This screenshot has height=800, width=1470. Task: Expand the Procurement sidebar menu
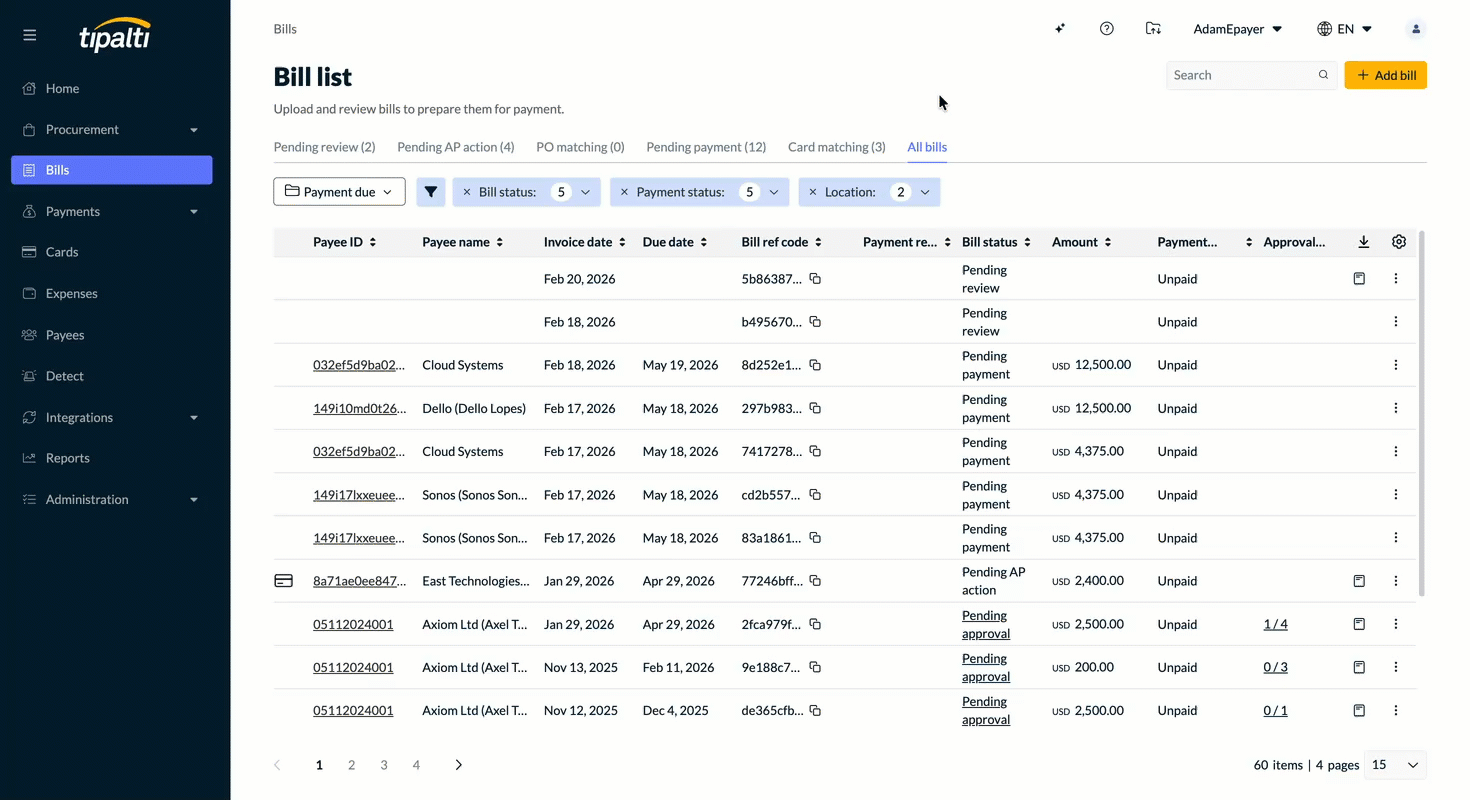(x=112, y=129)
